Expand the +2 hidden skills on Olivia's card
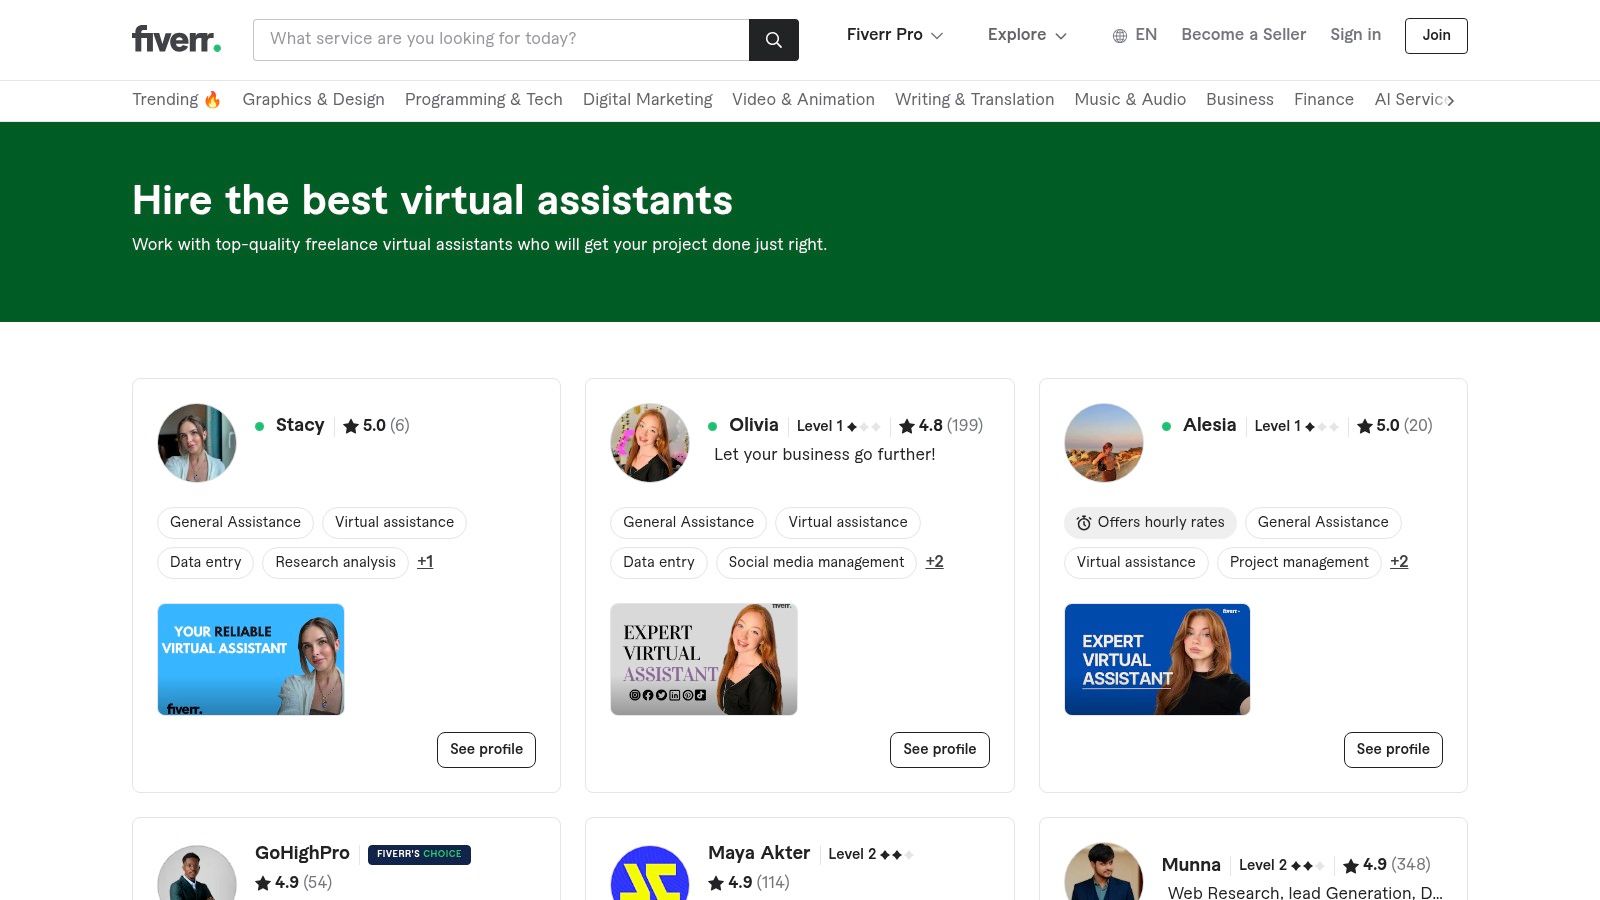This screenshot has width=1600, height=900. 934,562
